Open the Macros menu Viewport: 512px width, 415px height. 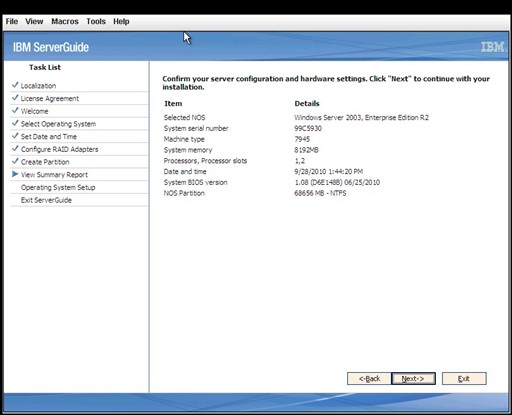tap(65, 21)
